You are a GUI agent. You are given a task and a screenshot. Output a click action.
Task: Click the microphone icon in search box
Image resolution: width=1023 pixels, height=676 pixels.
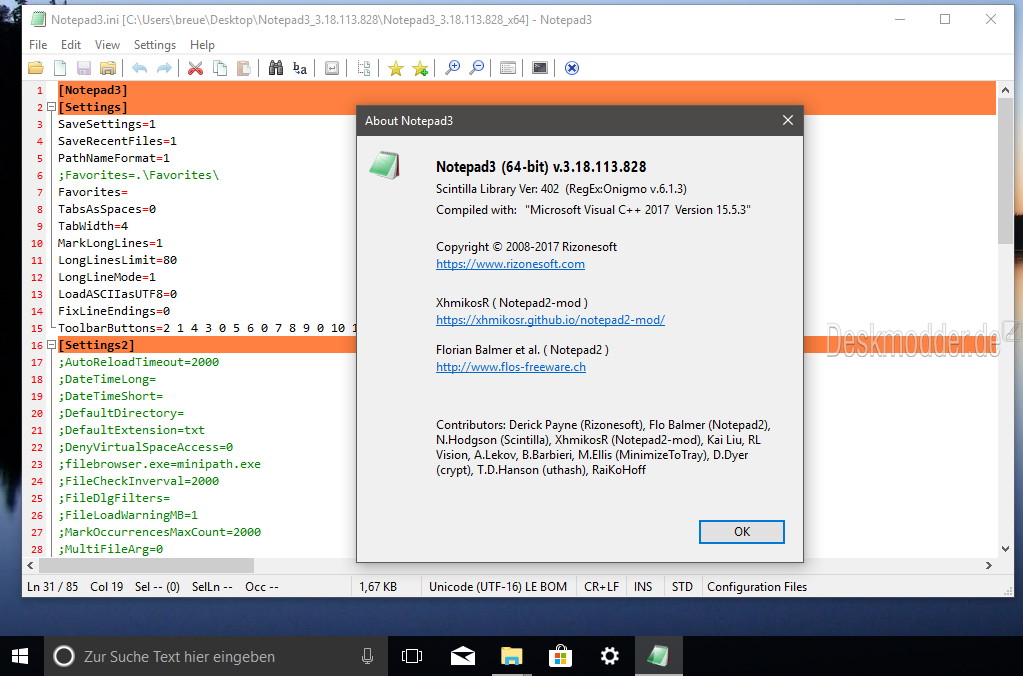367,656
